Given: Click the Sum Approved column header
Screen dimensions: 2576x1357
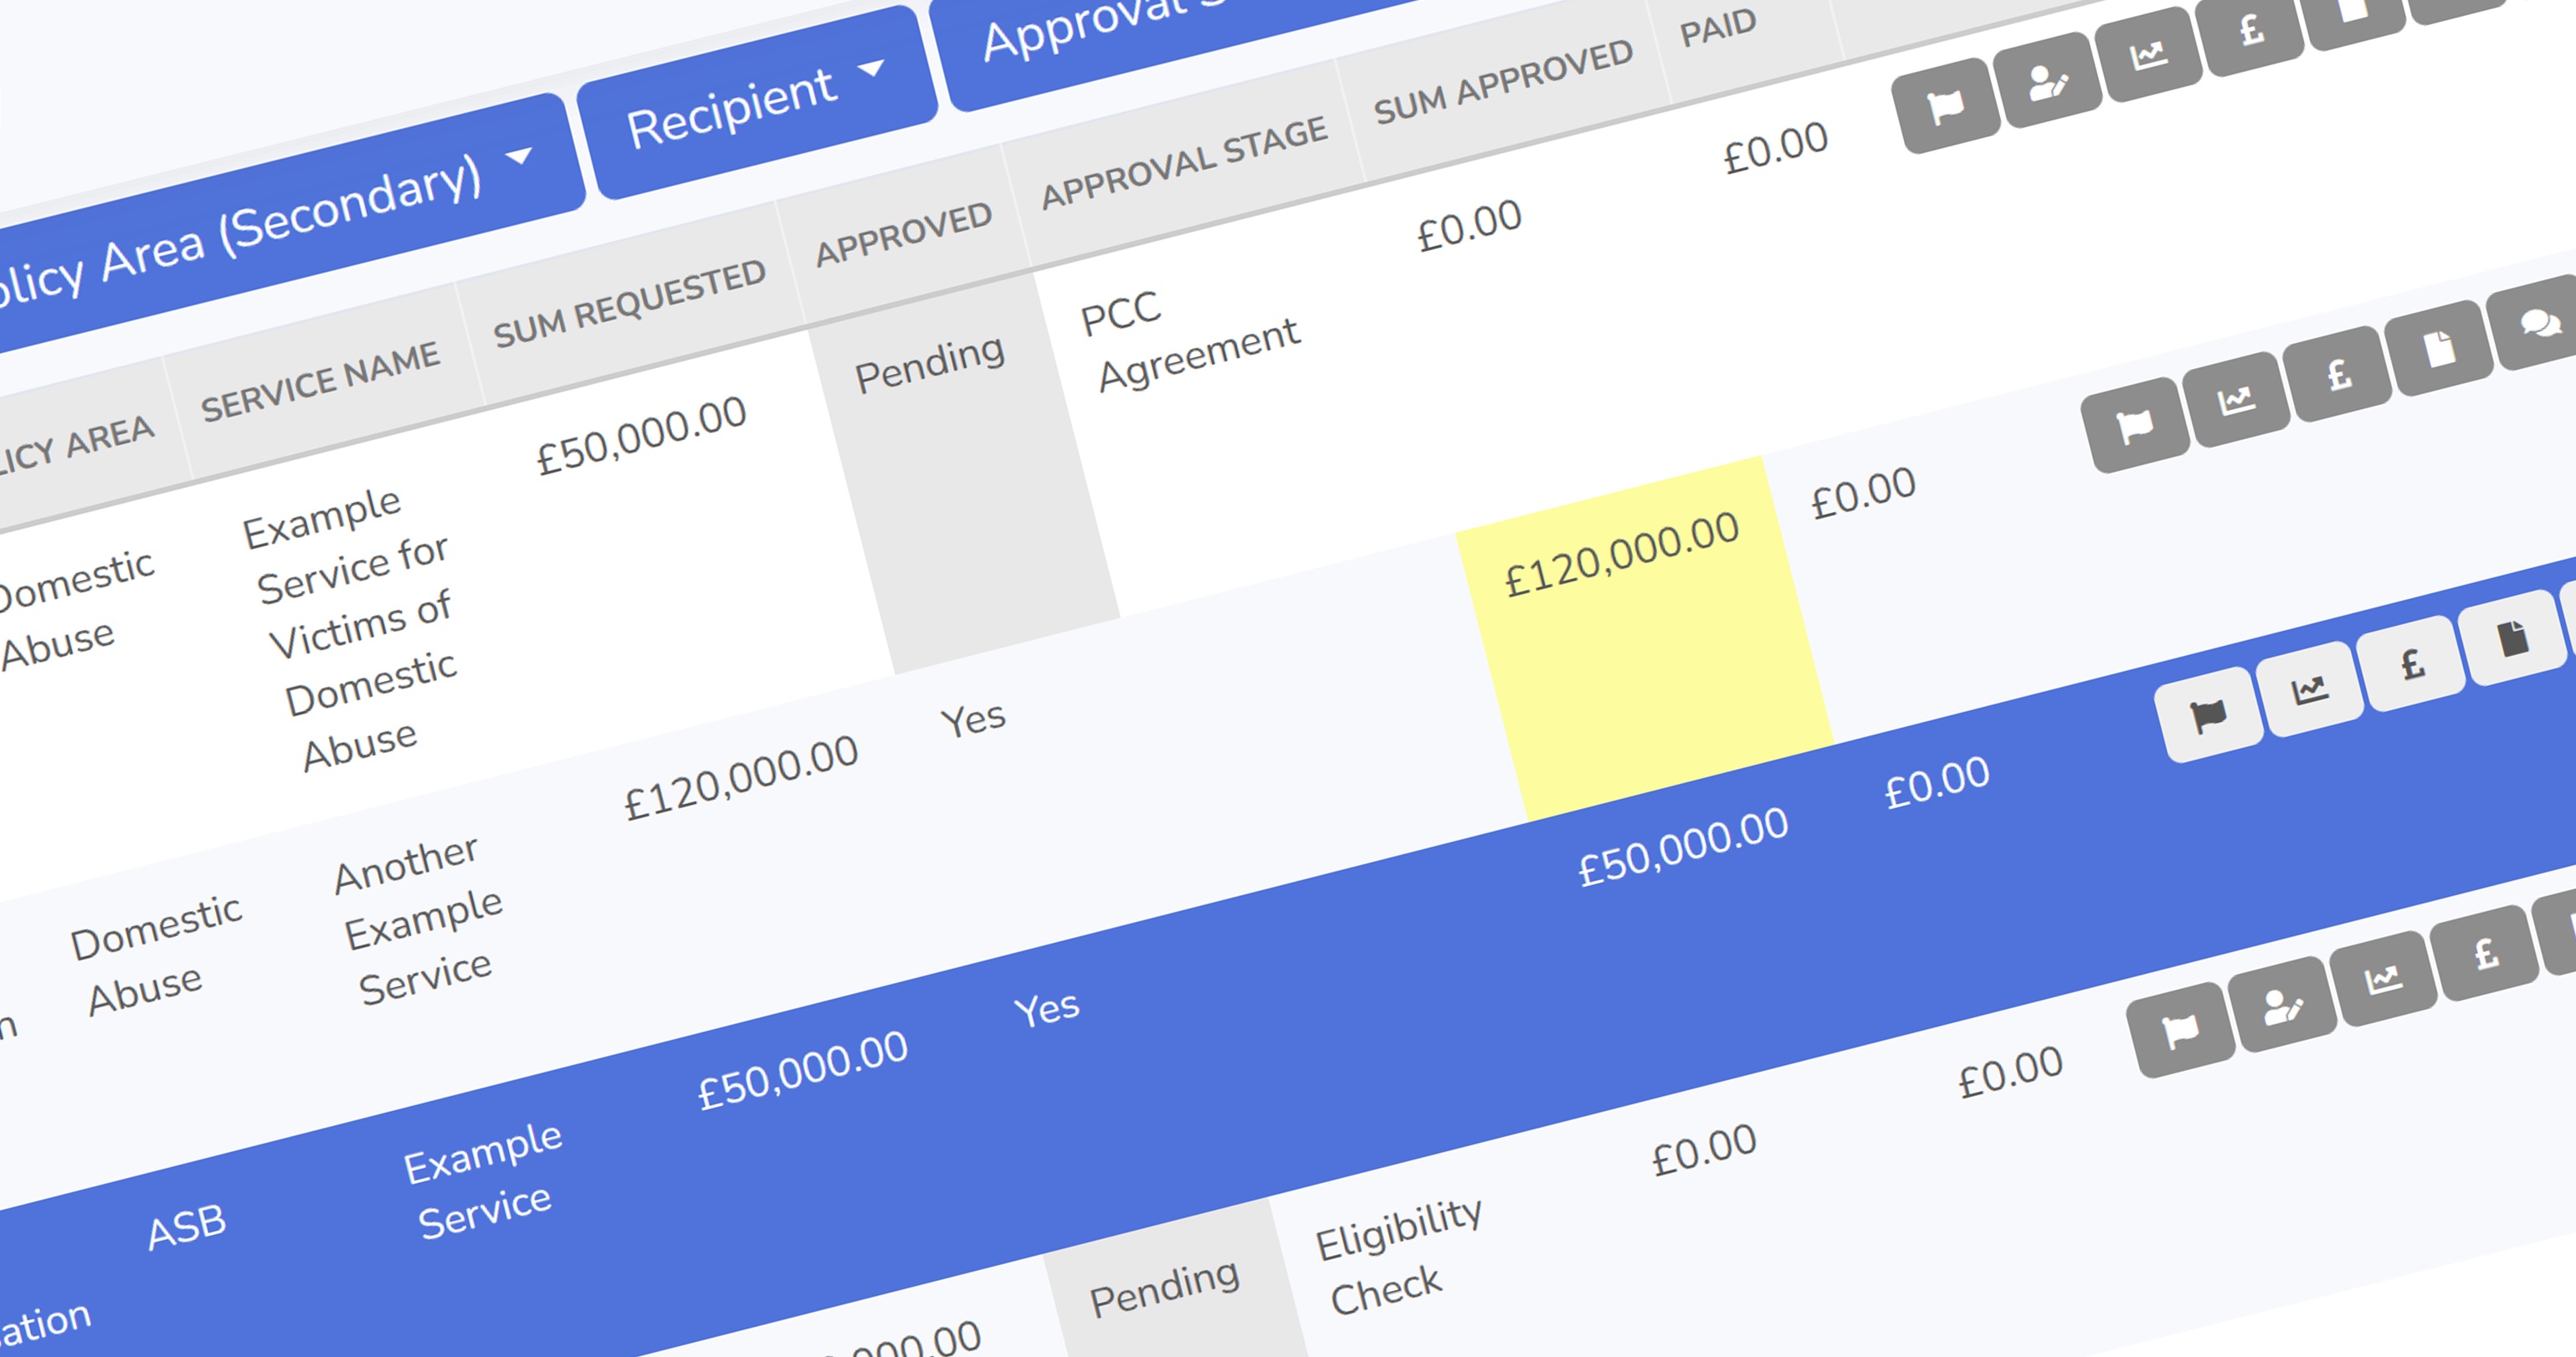Looking at the screenshot, I should pos(1502,83).
